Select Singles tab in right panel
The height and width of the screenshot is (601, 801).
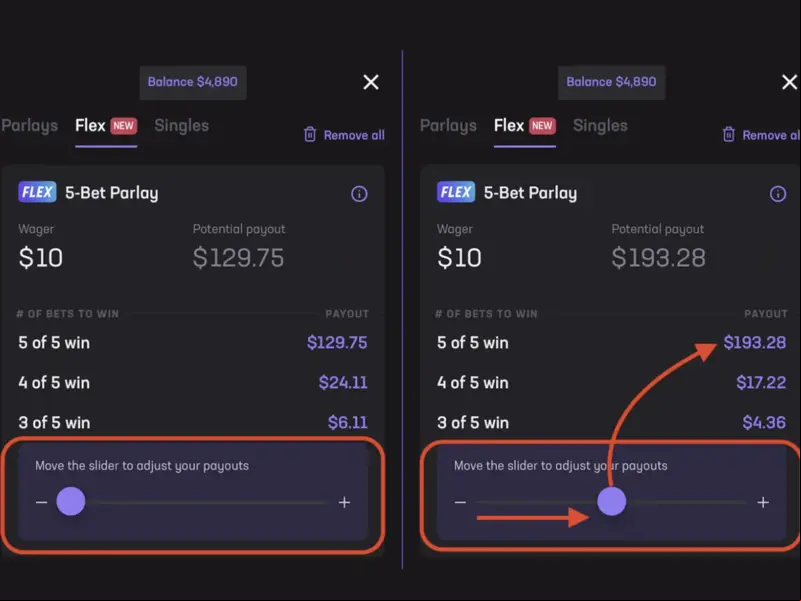pyautogui.click(x=600, y=126)
